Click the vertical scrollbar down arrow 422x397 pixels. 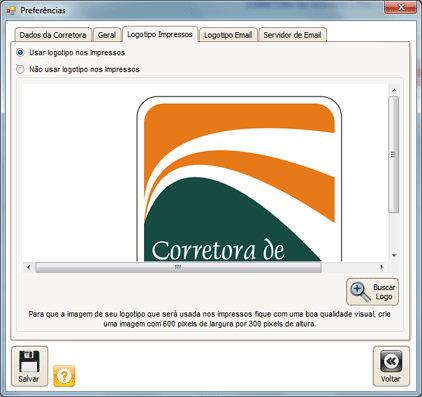click(394, 256)
